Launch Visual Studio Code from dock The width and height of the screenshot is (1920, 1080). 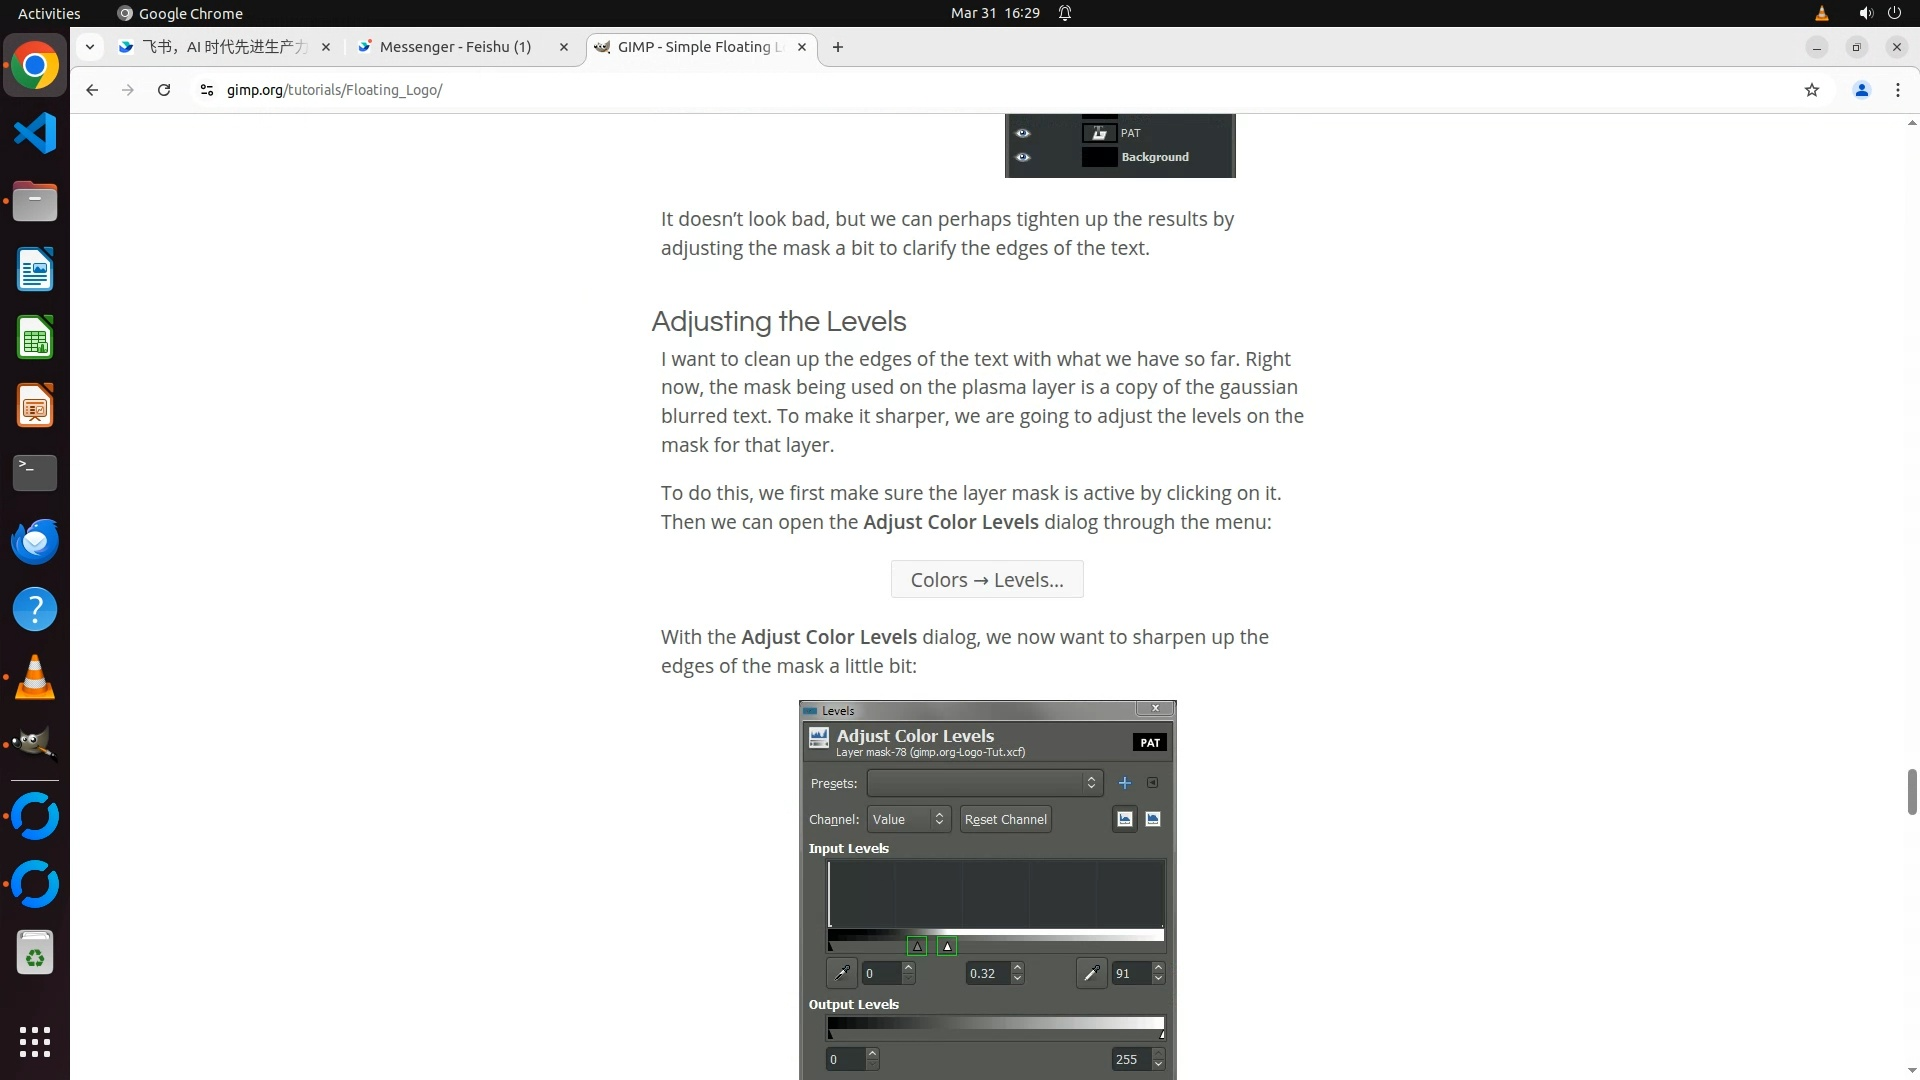35,134
